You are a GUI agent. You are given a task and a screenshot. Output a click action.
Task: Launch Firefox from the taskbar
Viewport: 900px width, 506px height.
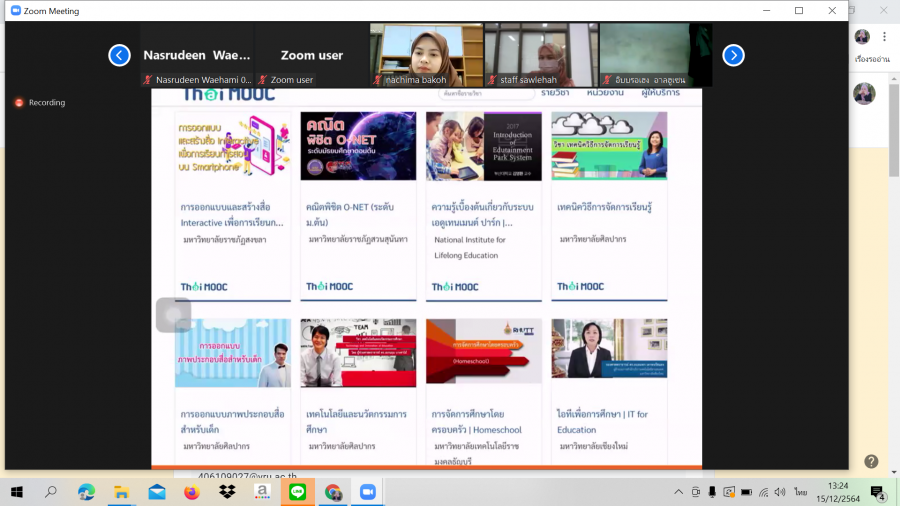(x=192, y=492)
